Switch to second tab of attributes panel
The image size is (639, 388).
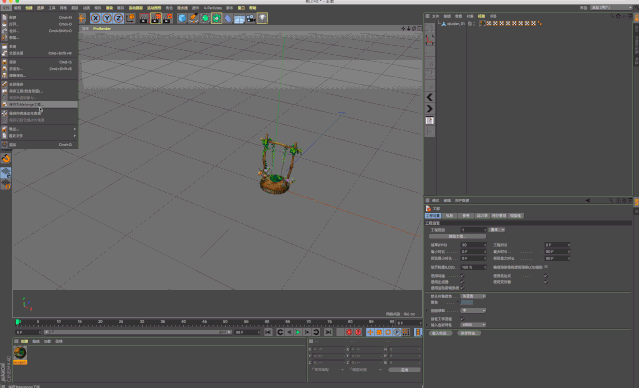449,216
